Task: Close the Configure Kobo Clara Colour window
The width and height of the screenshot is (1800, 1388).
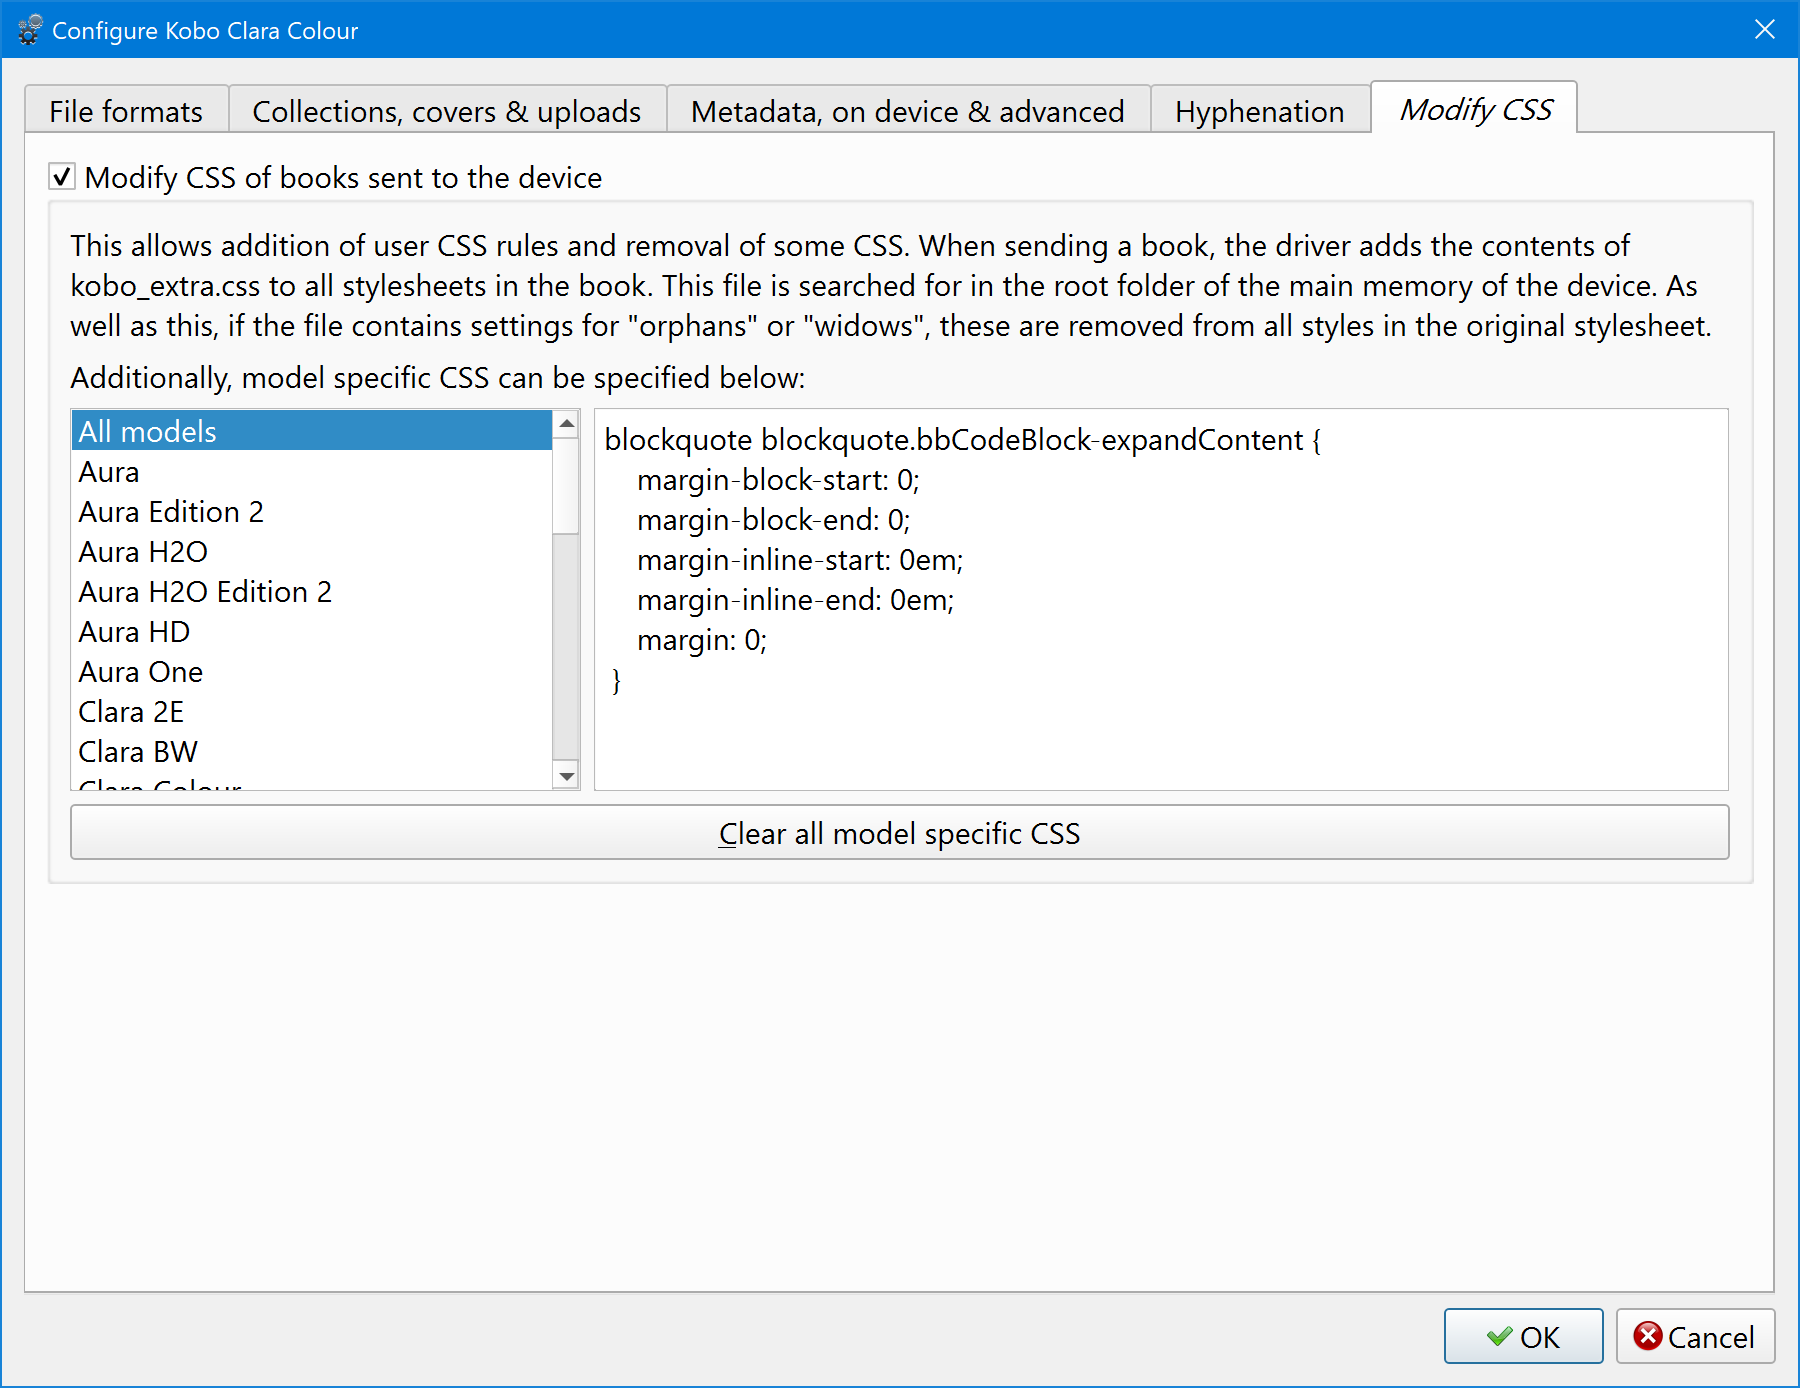Action: pos(1765,30)
